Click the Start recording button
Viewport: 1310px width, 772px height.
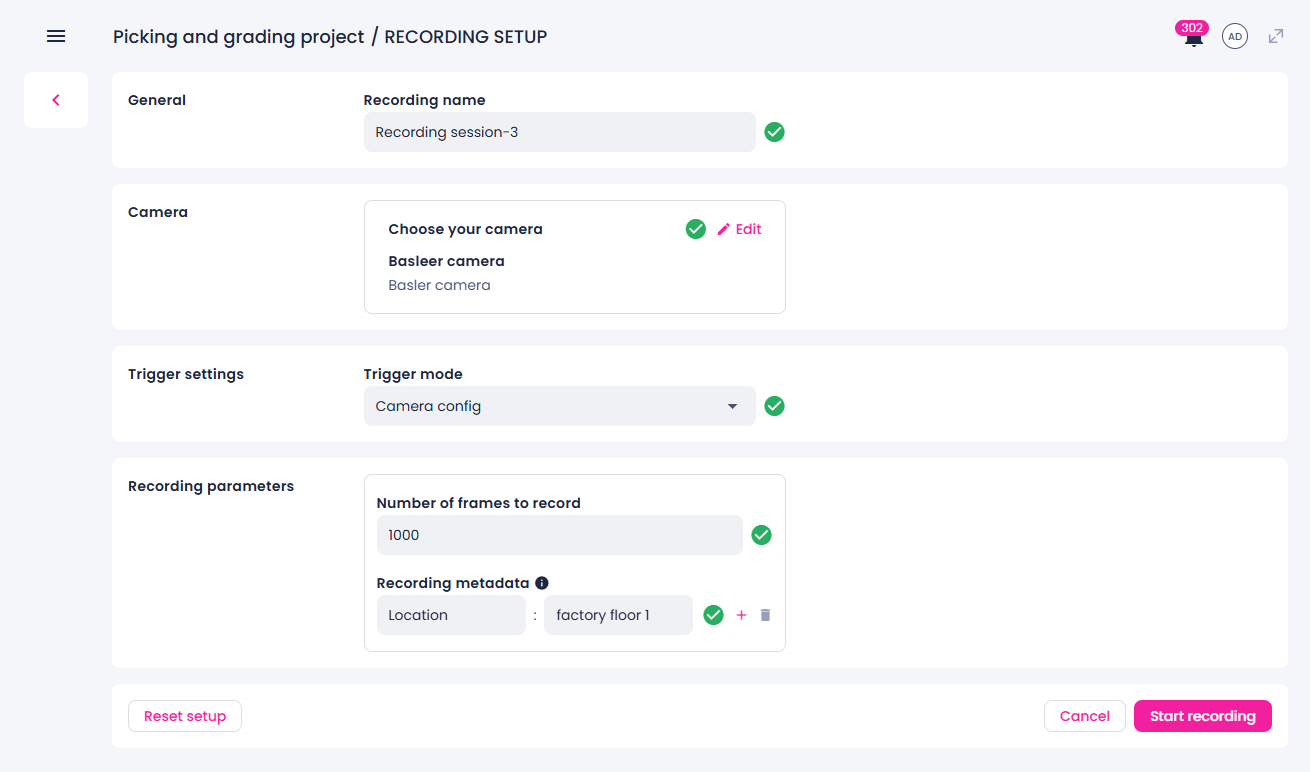point(1203,716)
